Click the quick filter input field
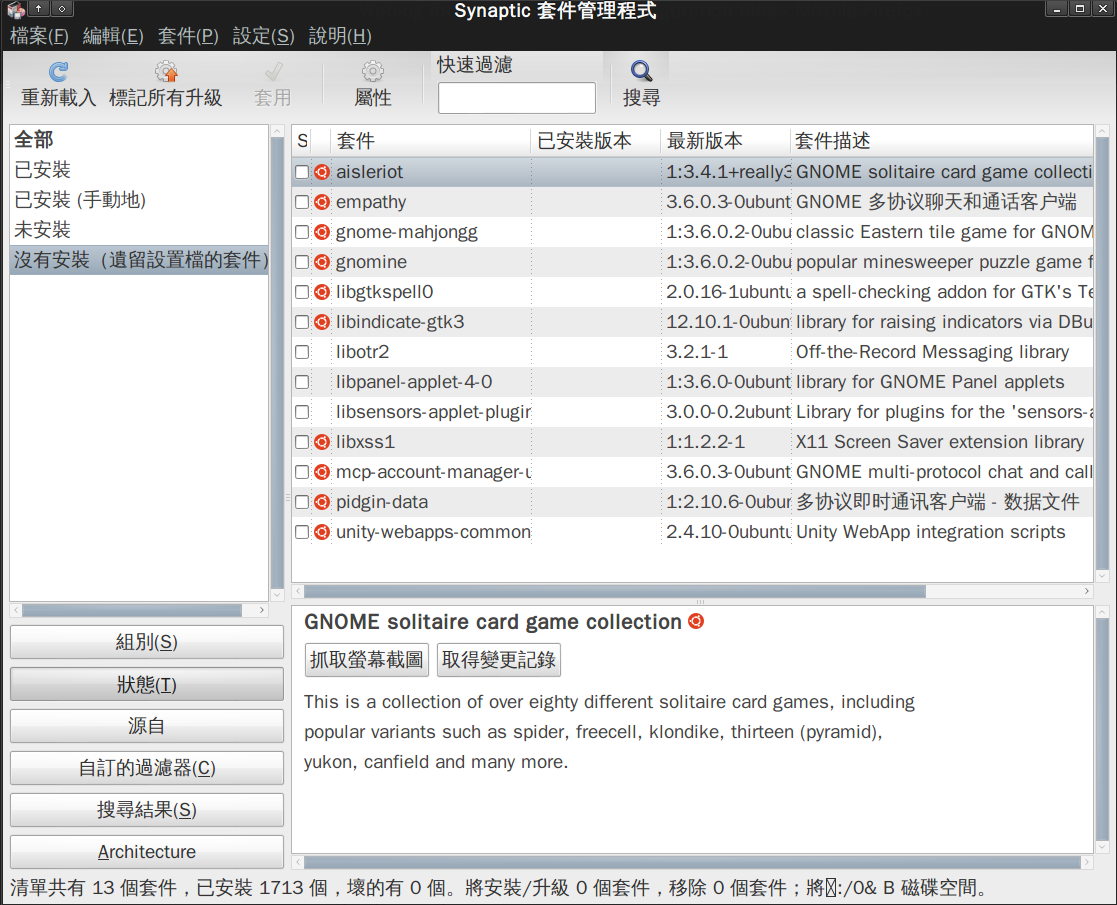This screenshot has width=1117, height=905. click(517, 98)
